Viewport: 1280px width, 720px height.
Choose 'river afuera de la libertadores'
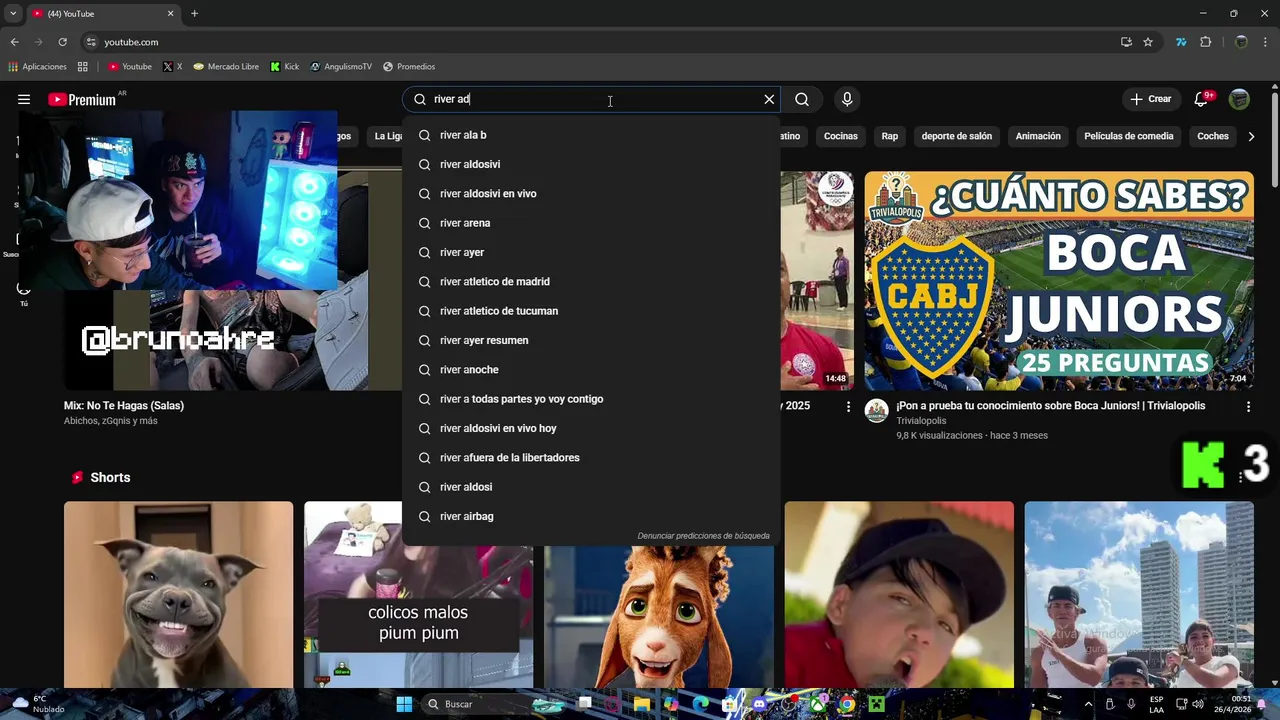pyautogui.click(x=591, y=458)
